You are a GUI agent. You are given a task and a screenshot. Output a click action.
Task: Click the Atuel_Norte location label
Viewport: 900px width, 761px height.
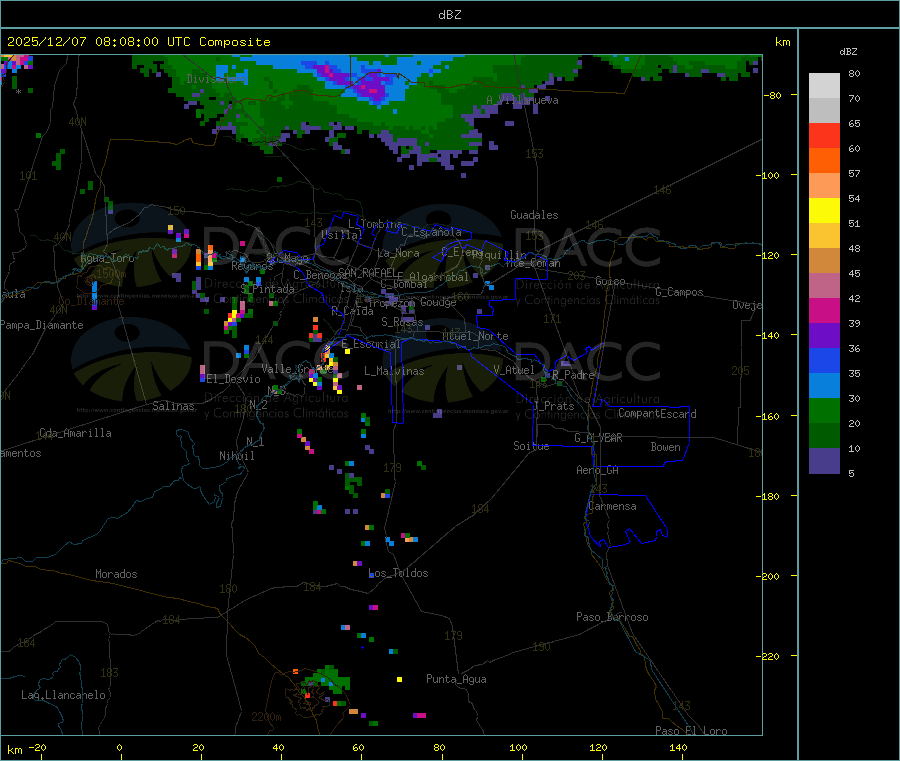[475, 336]
